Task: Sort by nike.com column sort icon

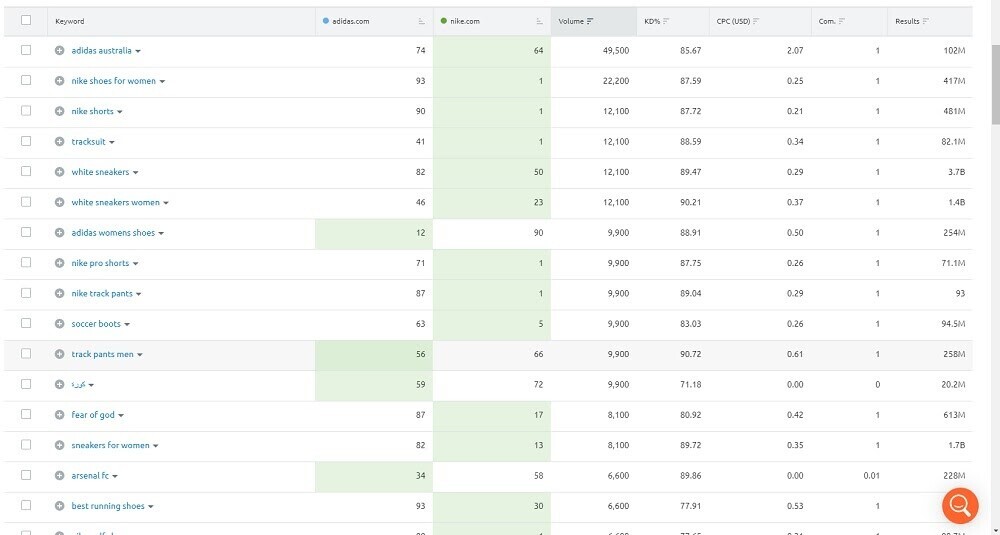Action: (540, 21)
